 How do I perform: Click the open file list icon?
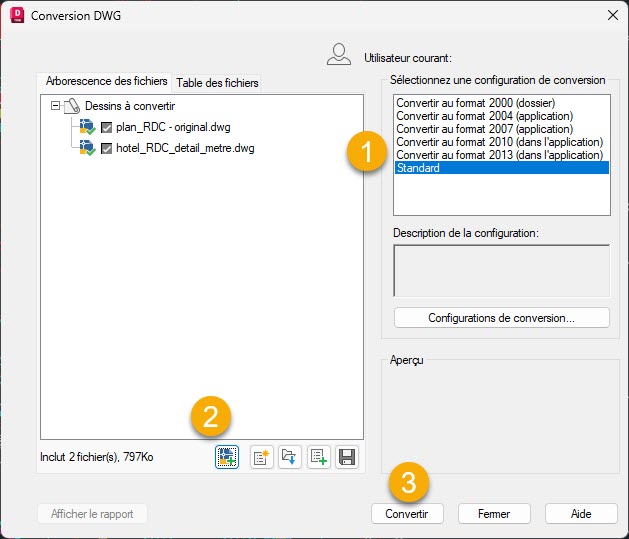[290, 458]
